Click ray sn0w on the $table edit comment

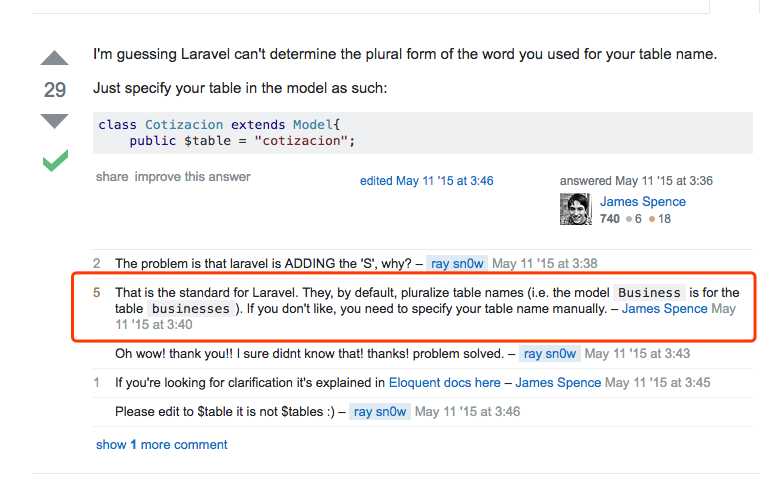point(380,412)
